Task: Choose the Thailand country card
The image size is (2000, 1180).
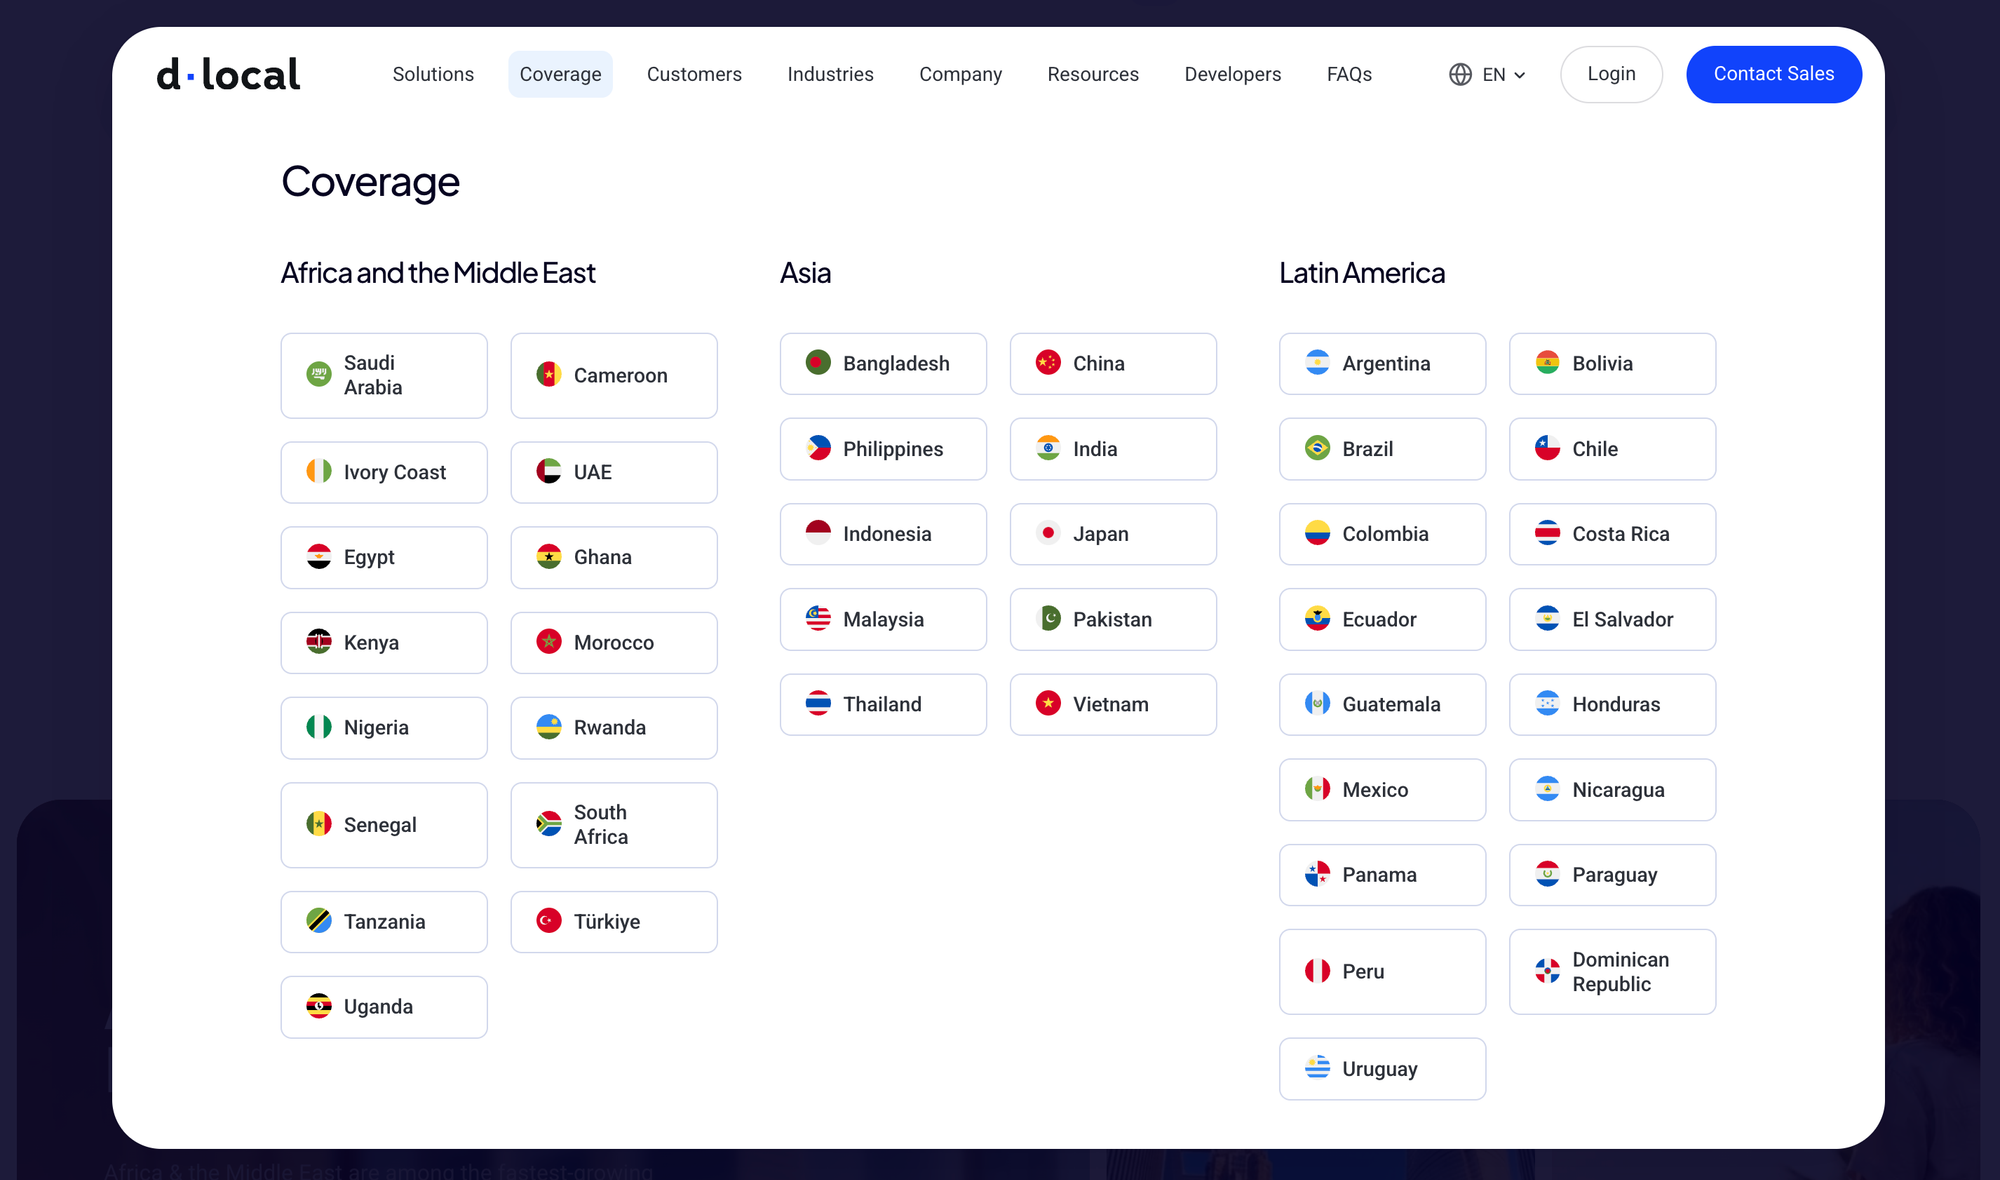Action: click(883, 704)
